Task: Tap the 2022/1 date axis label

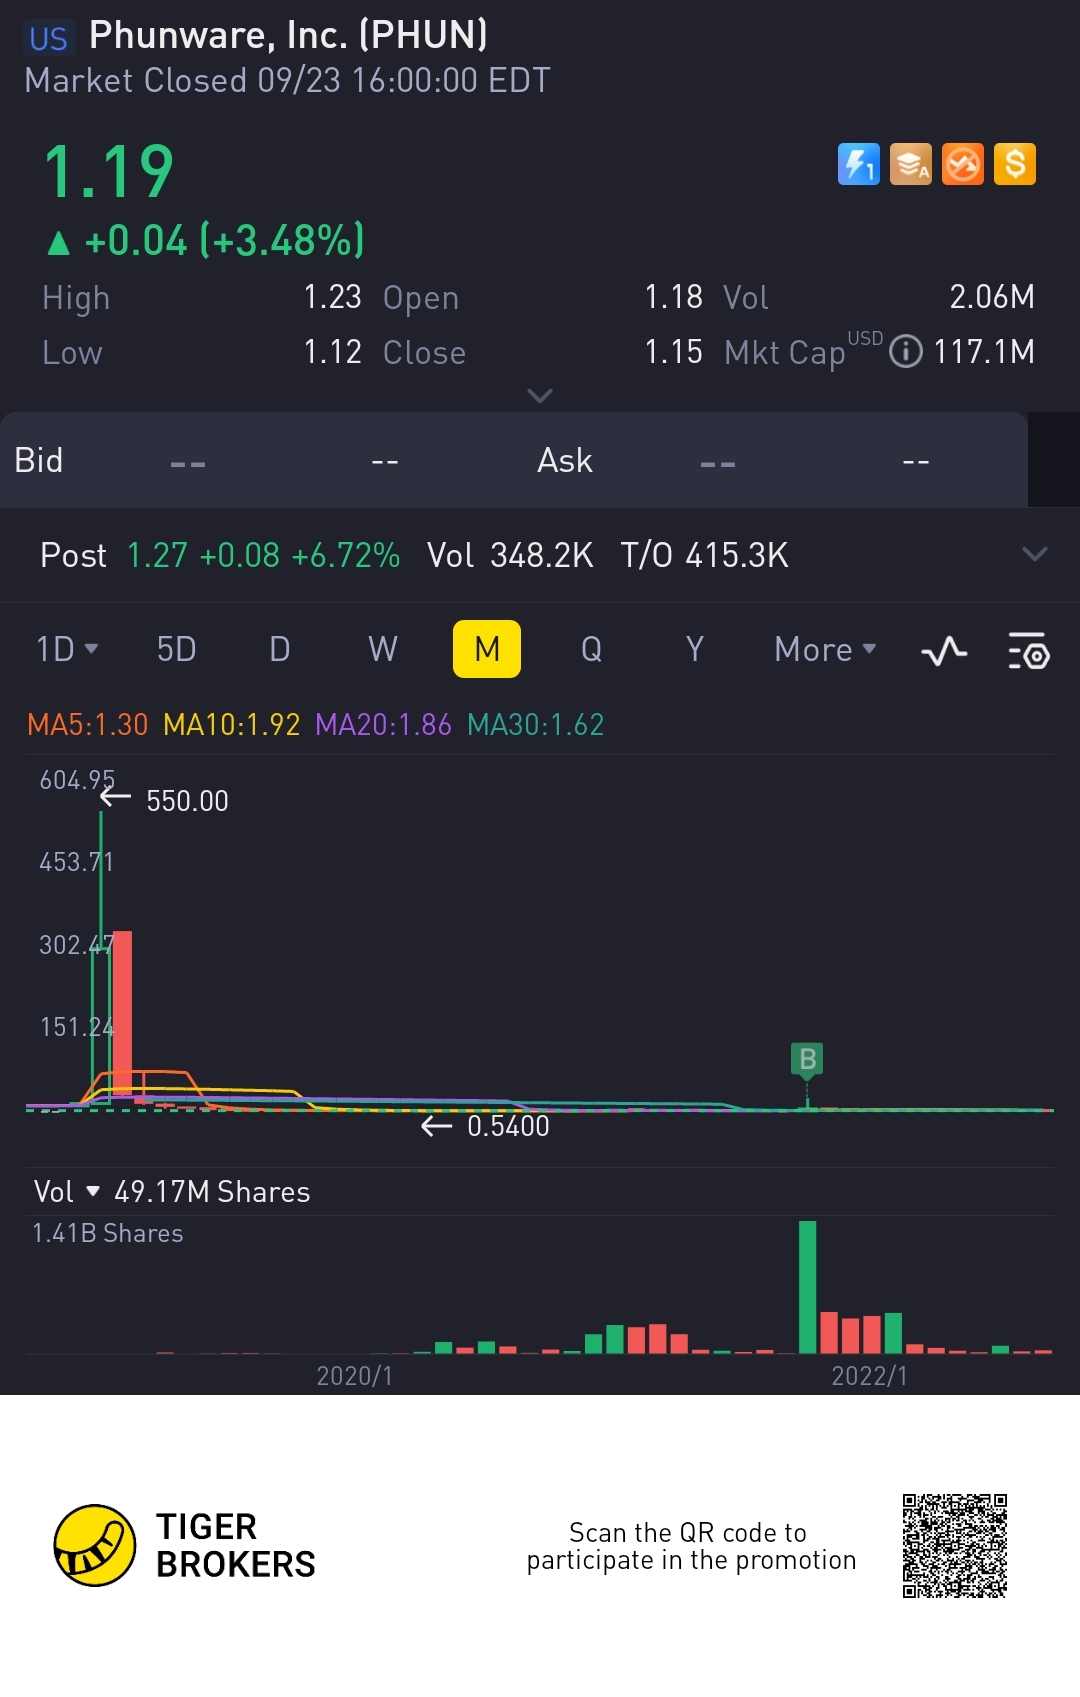Action: coord(869,1376)
